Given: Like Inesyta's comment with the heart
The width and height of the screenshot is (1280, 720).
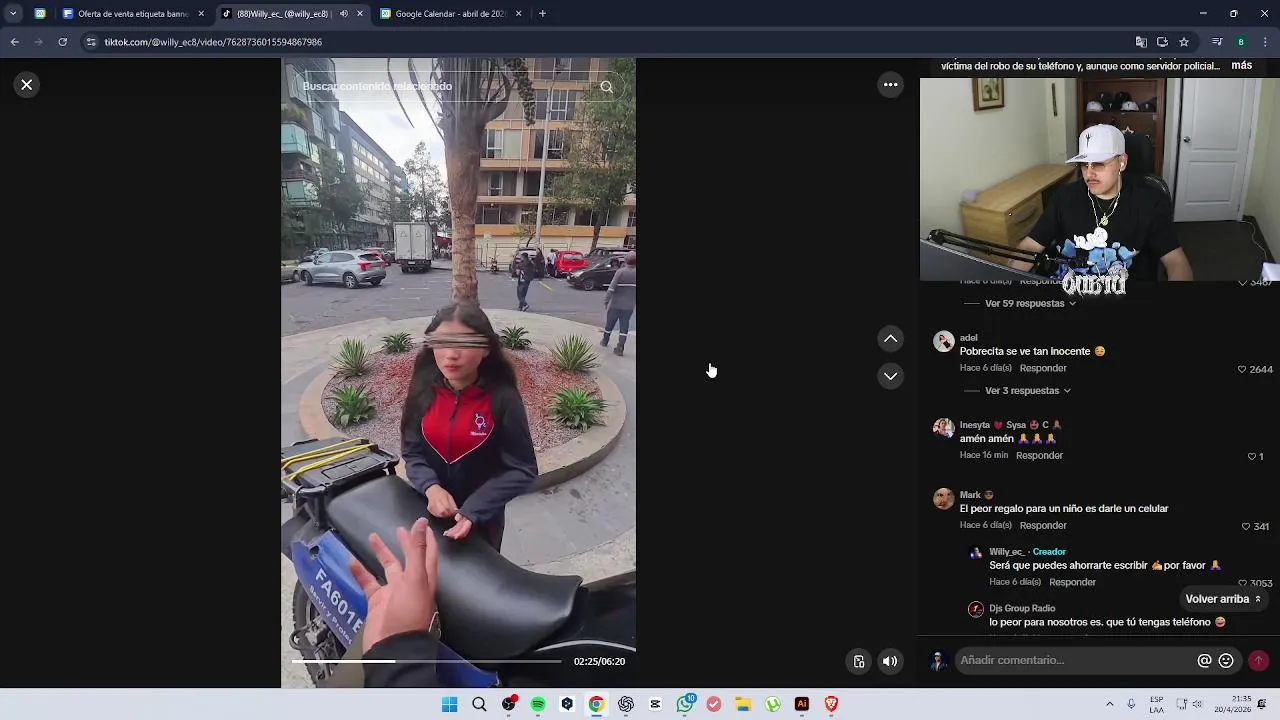Looking at the screenshot, I should click(x=1251, y=456).
